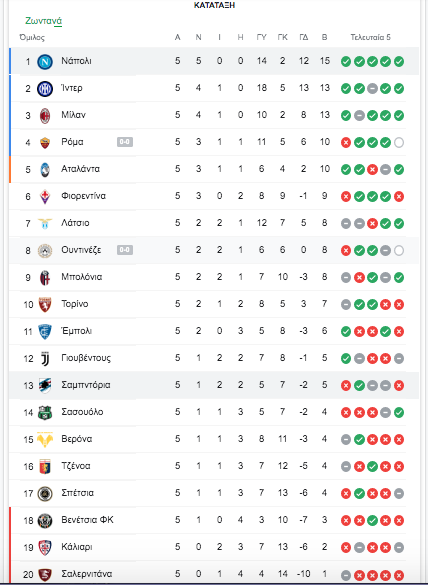
Task: Click the Milan club crest icon
Action: point(45,115)
